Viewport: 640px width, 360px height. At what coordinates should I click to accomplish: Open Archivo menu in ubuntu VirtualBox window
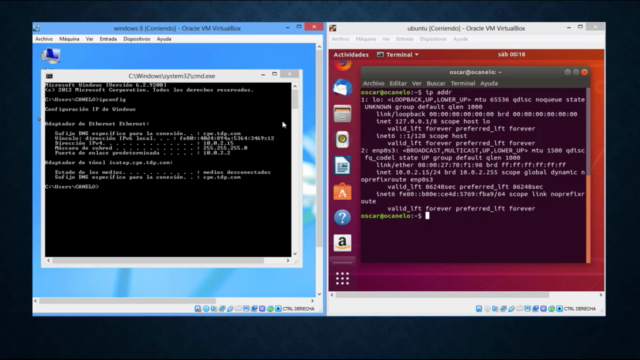point(340,39)
